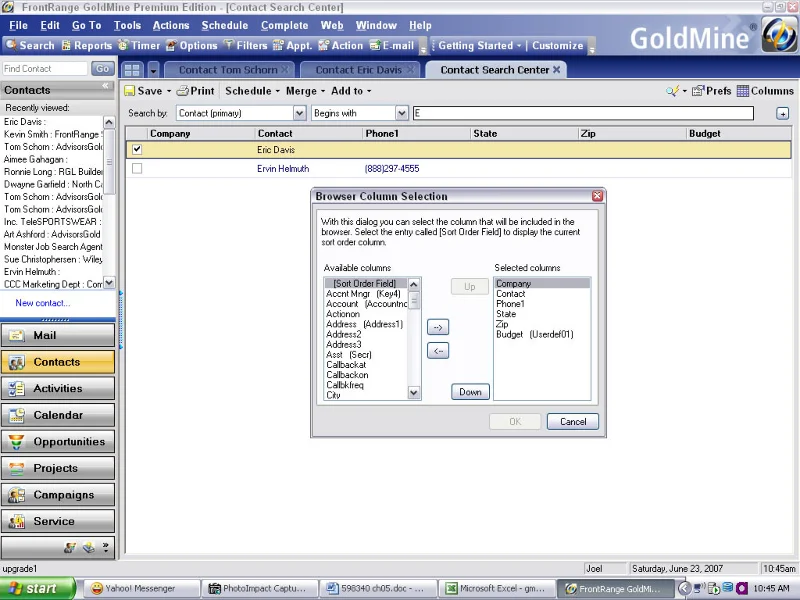Open the Tools menu
The image size is (800, 600).
tap(127, 25)
